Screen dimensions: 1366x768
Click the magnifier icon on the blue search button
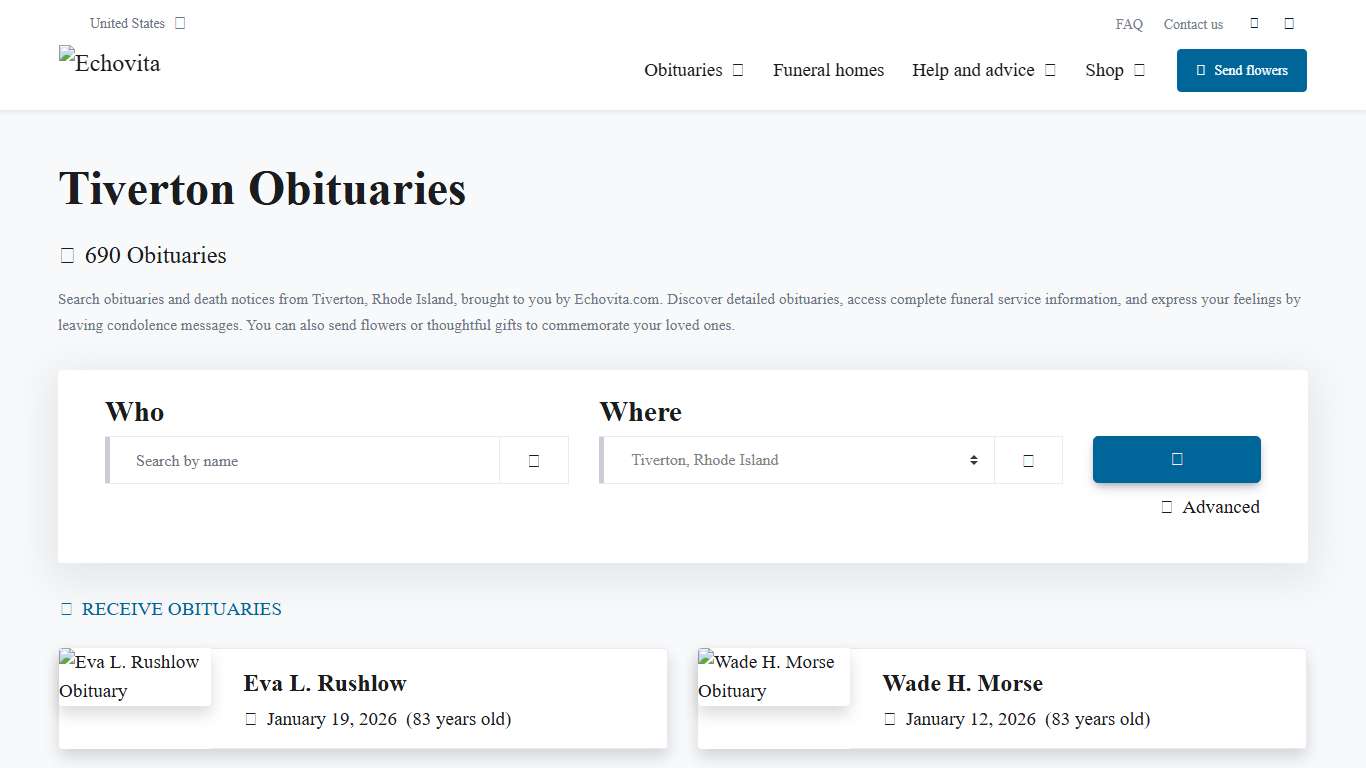(1176, 459)
